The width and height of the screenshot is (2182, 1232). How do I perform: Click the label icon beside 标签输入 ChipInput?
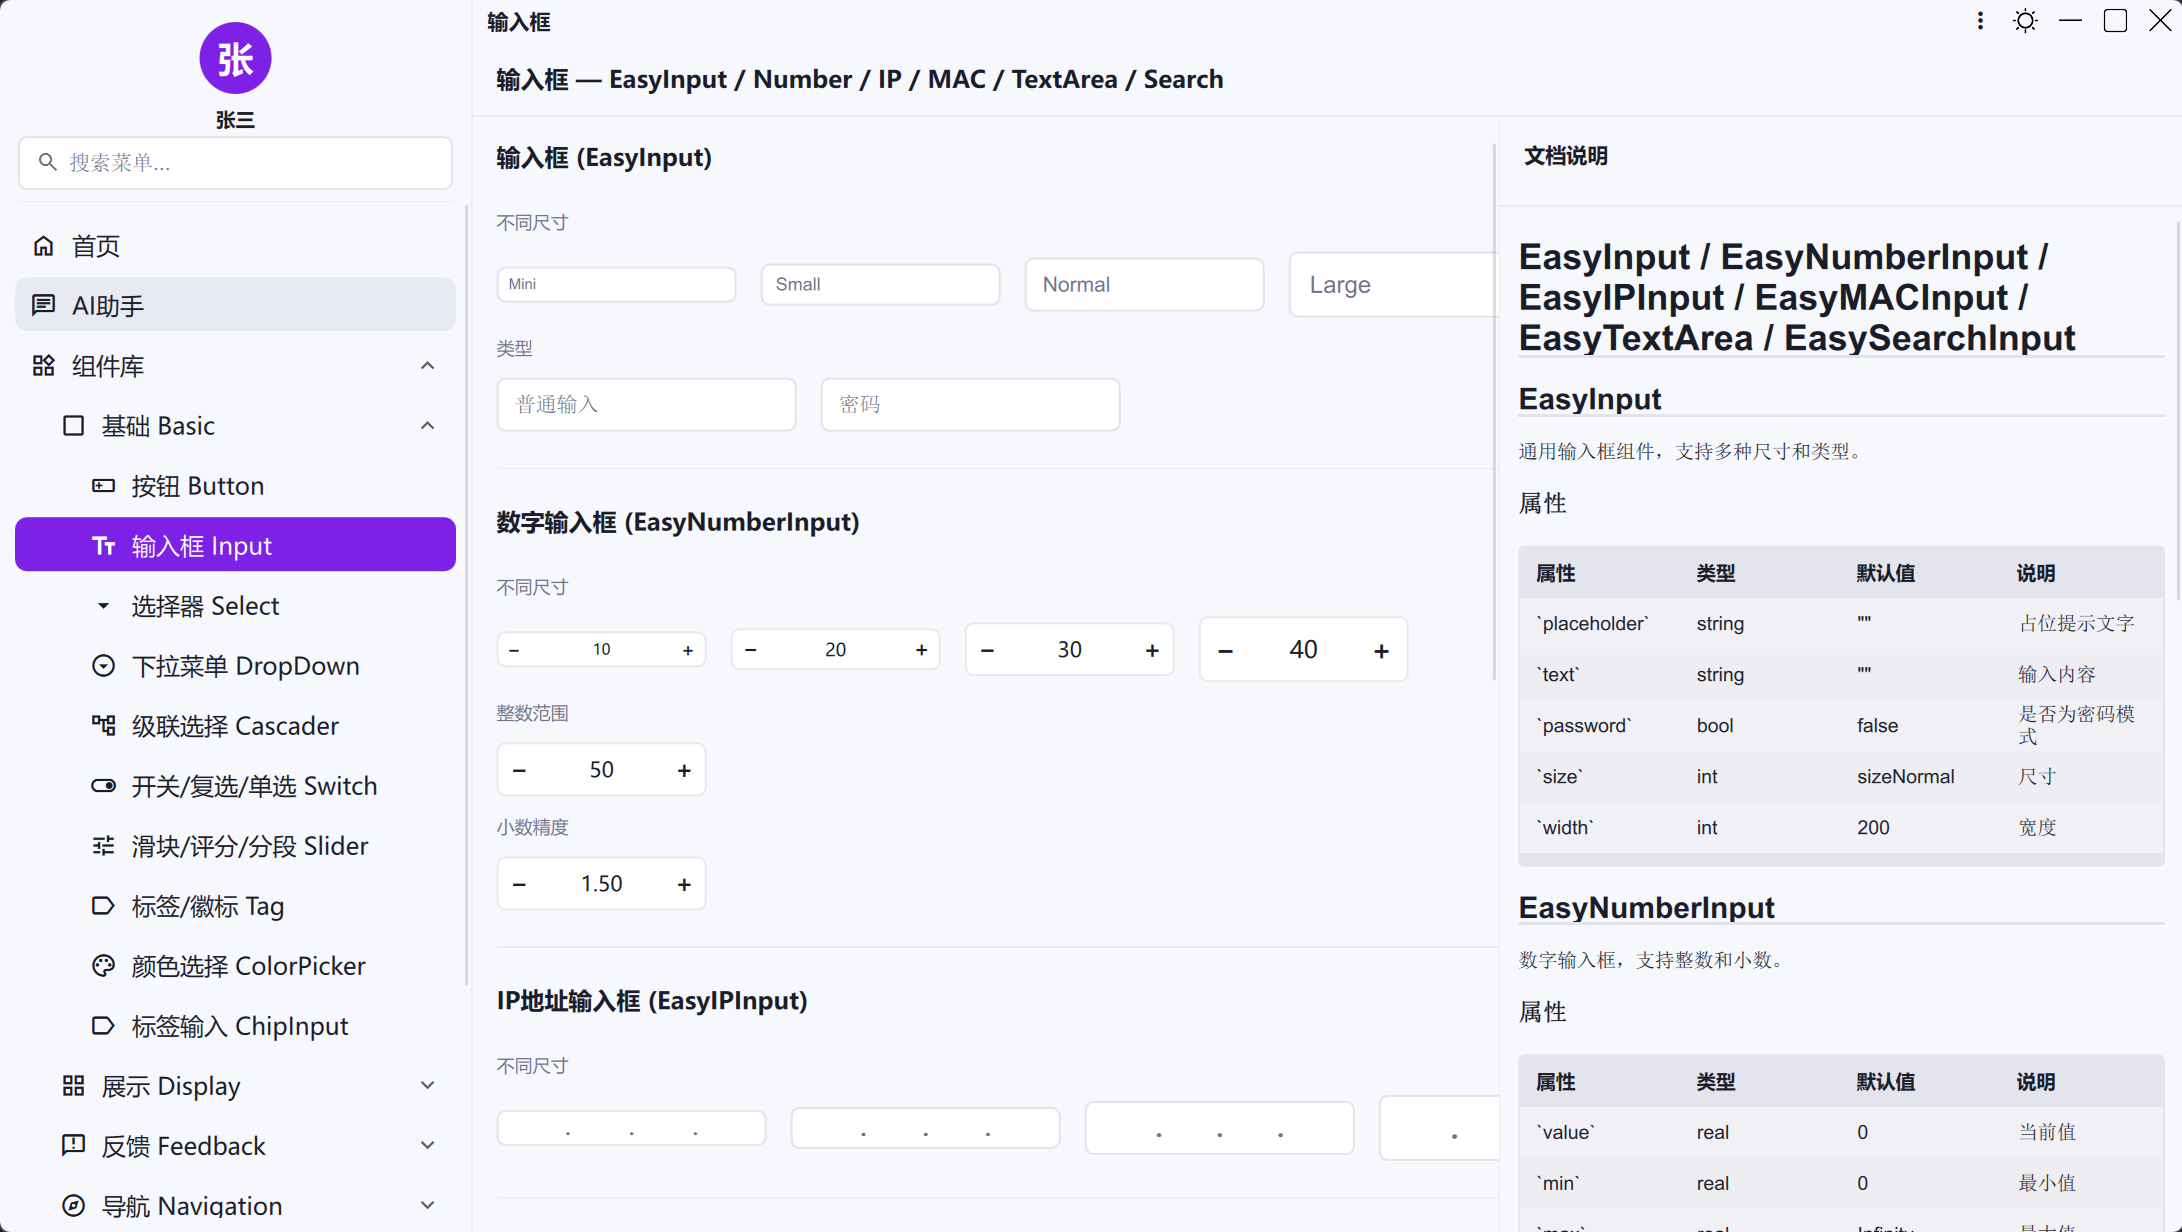pyautogui.click(x=103, y=1026)
